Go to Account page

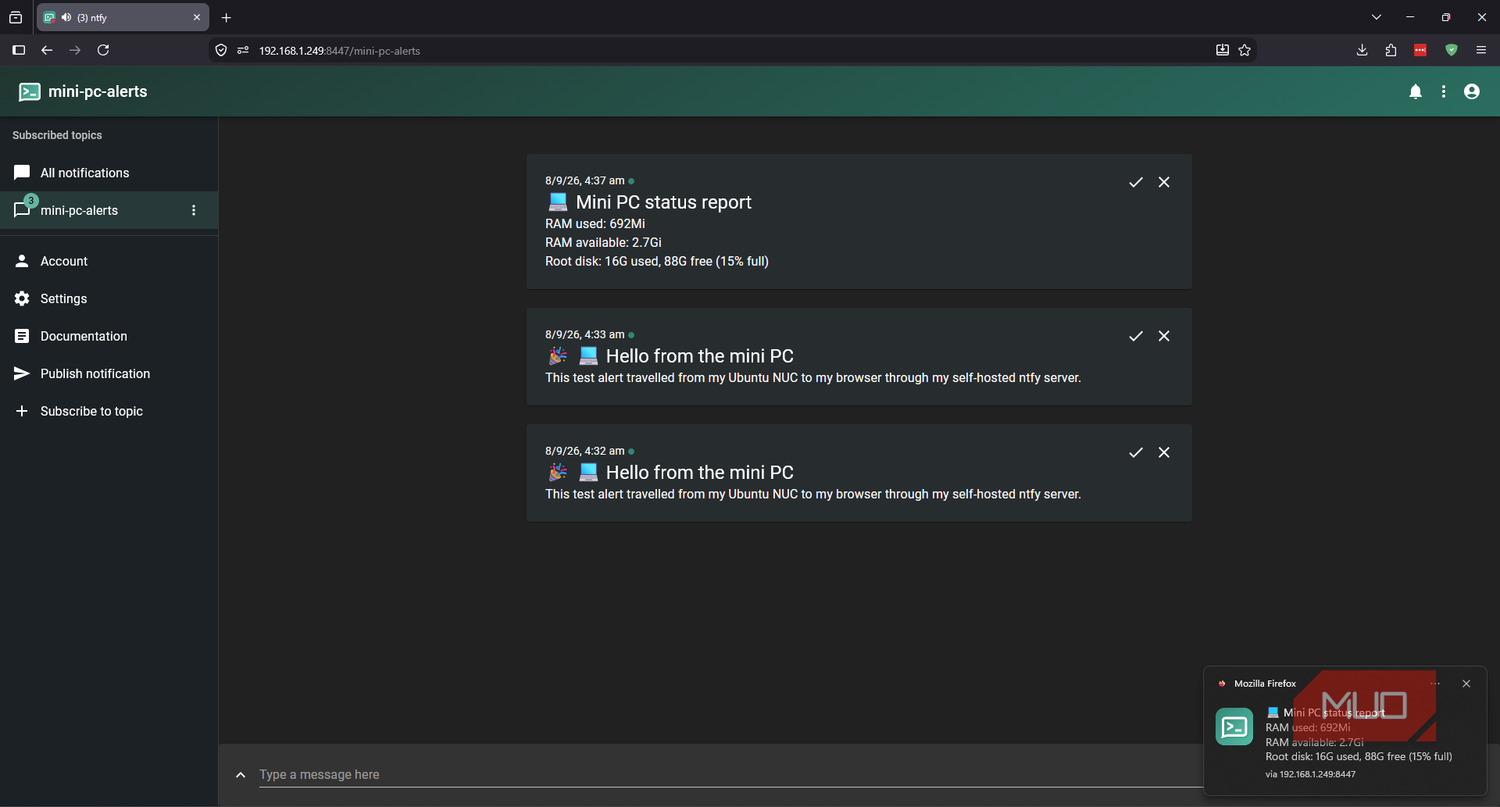pyautogui.click(x=109, y=261)
